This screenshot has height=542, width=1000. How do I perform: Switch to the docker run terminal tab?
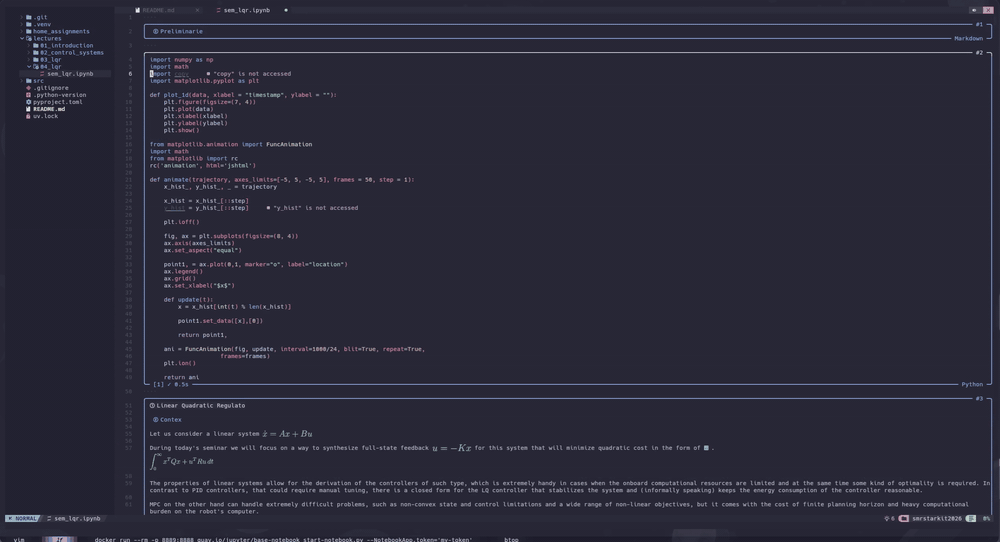pyautogui.click(x=283, y=539)
